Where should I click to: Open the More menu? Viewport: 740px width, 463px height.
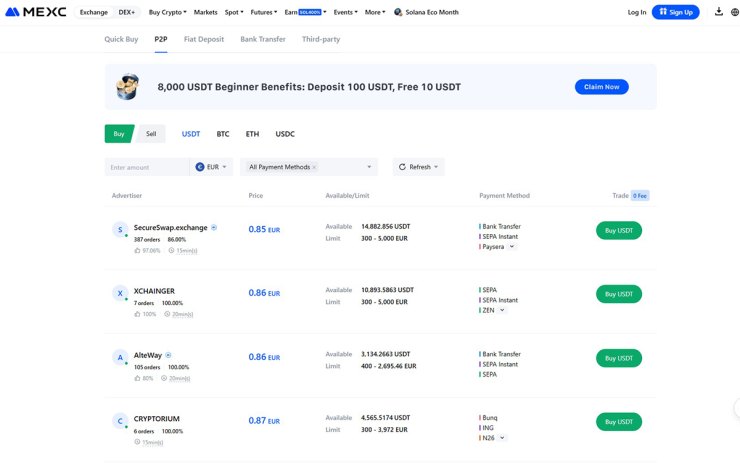click(x=375, y=12)
